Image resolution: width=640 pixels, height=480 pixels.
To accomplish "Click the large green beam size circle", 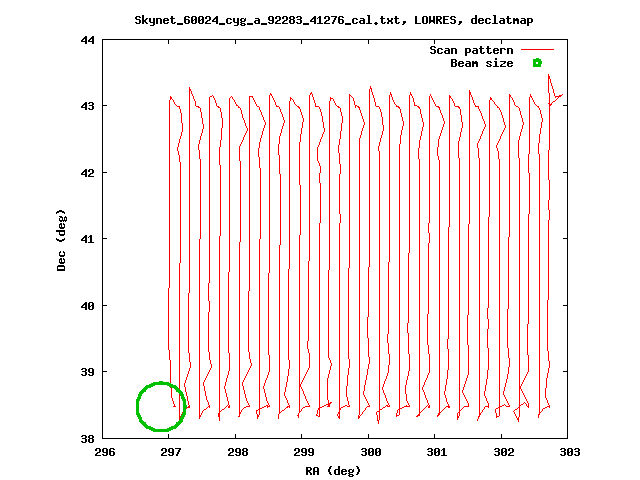I will (x=161, y=407).
